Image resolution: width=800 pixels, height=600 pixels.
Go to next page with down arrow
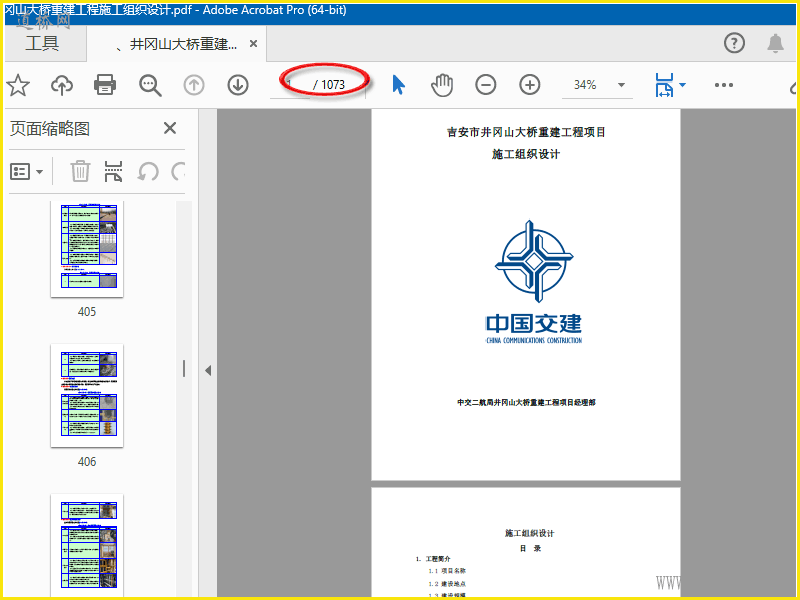pyautogui.click(x=238, y=85)
